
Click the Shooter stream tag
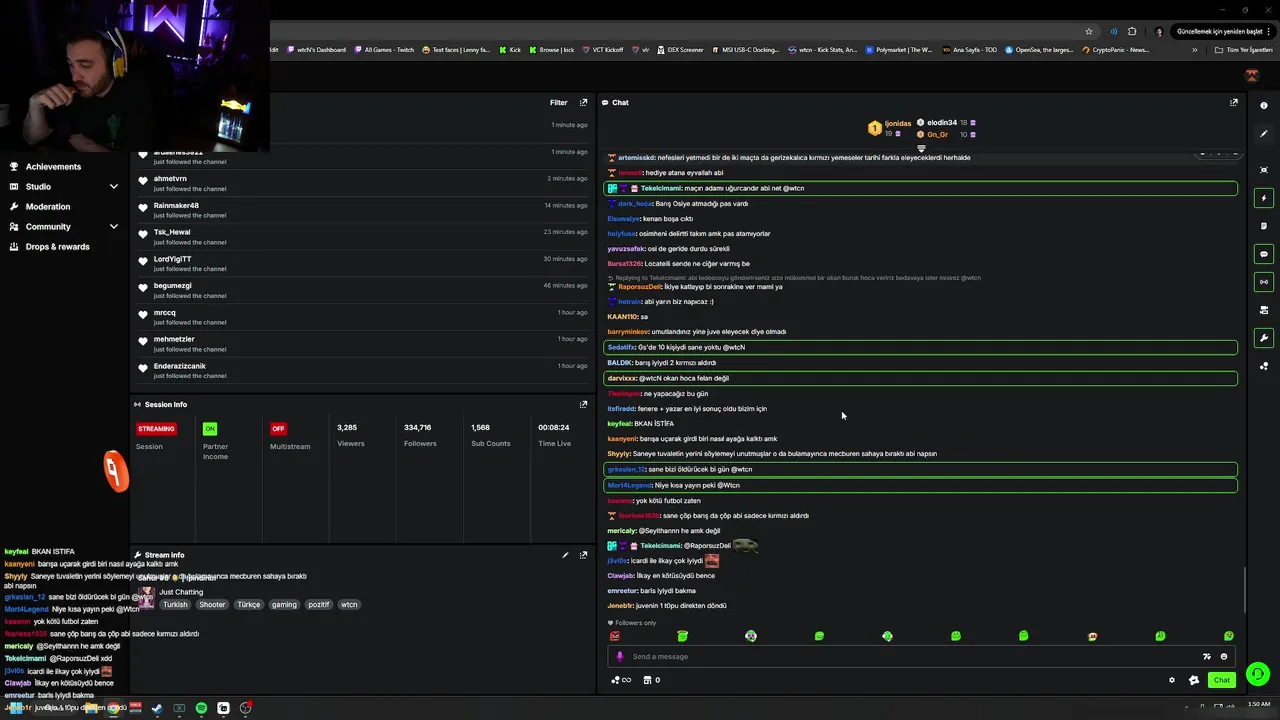click(x=212, y=605)
